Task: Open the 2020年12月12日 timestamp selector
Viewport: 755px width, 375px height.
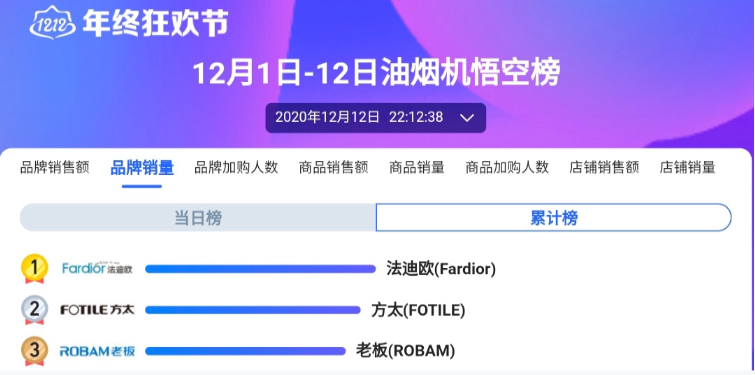Action: point(376,118)
